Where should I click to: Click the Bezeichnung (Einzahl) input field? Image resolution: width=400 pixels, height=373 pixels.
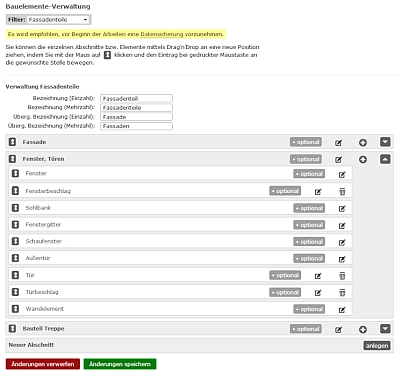(x=136, y=98)
